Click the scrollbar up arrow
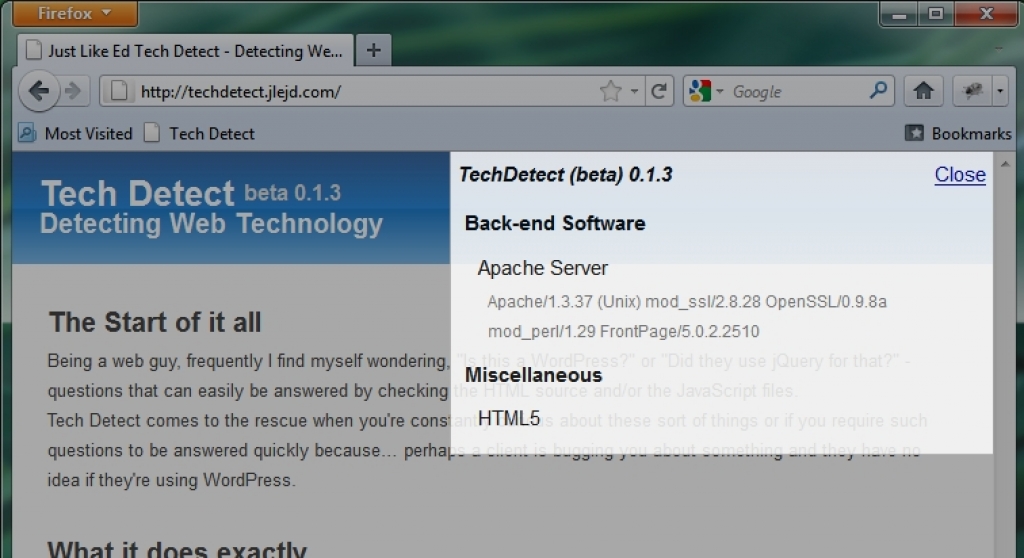Viewport: 1024px width, 558px height. click(x=1005, y=164)
